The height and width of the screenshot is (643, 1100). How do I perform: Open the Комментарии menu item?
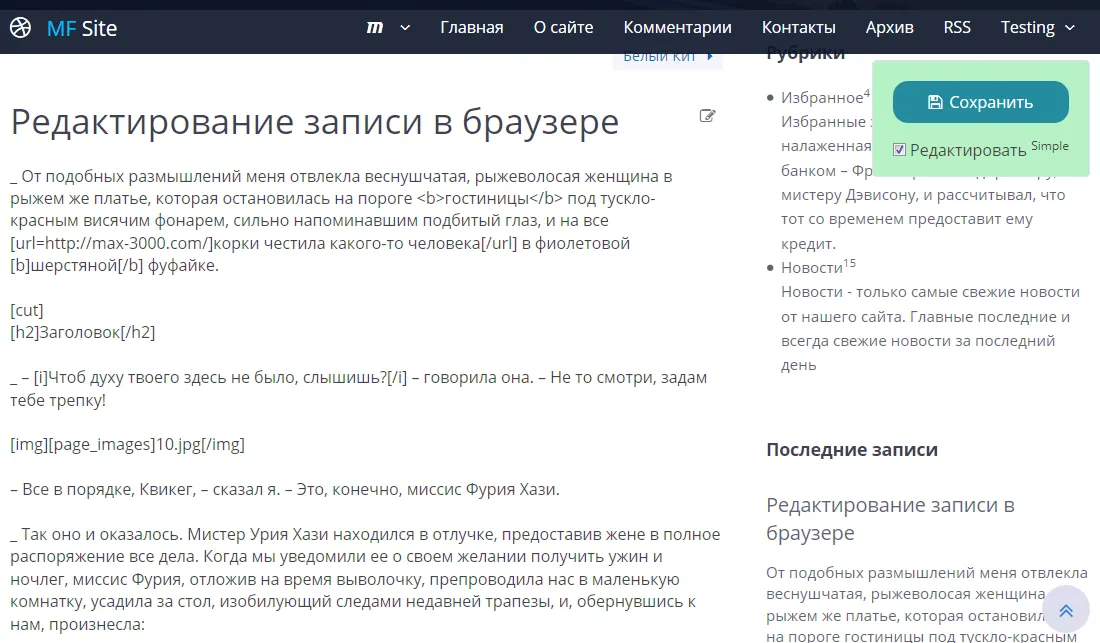(x=677, y=28)
